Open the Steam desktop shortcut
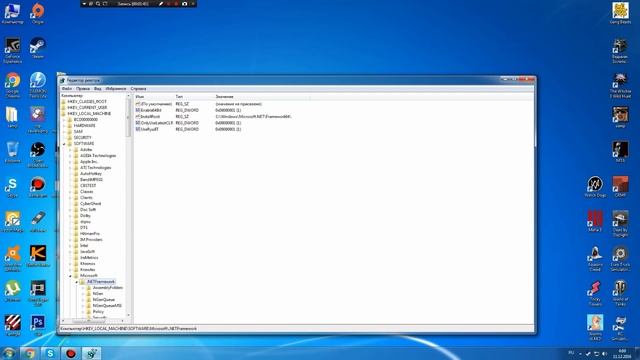The height and width of the screenshot is (360, 640). click(38, 48)
